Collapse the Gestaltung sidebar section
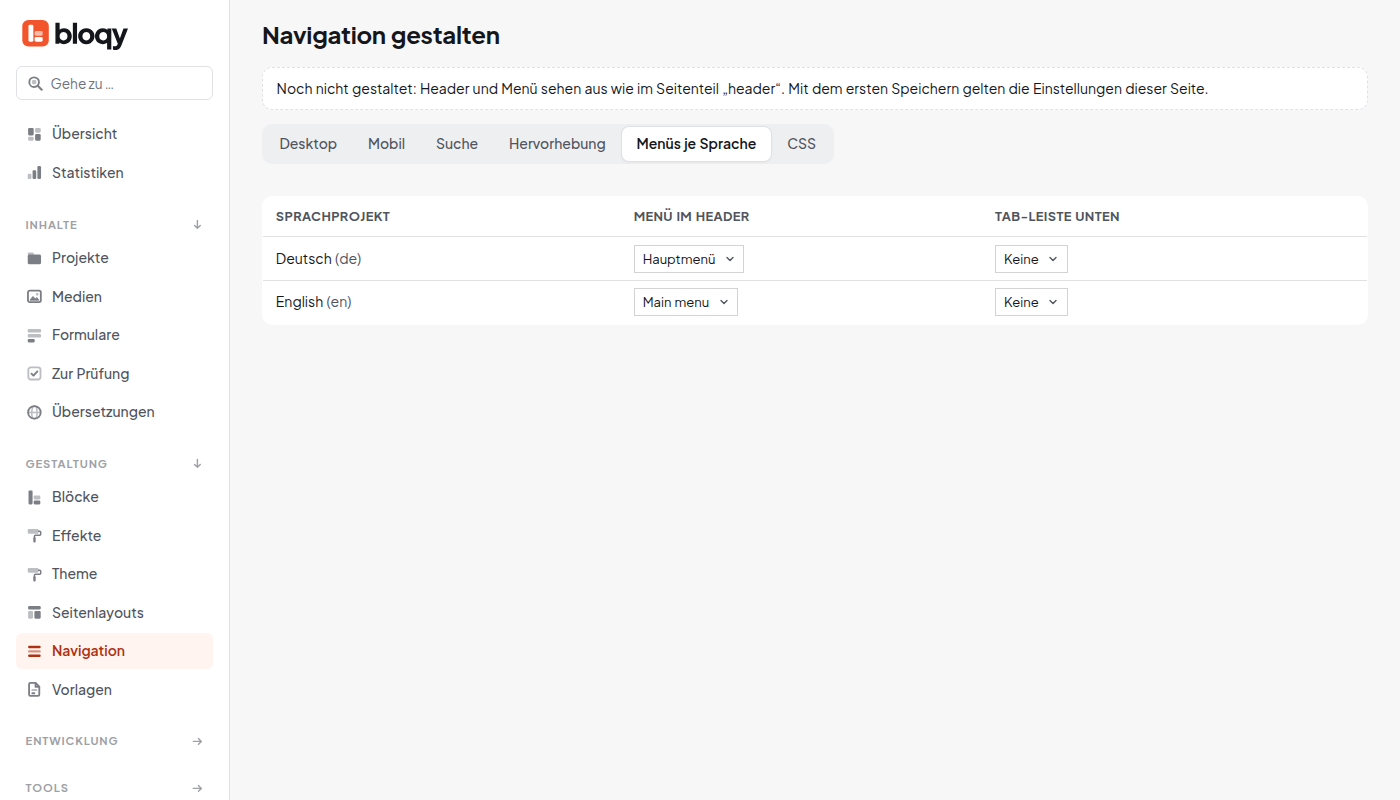 point(197,464)
